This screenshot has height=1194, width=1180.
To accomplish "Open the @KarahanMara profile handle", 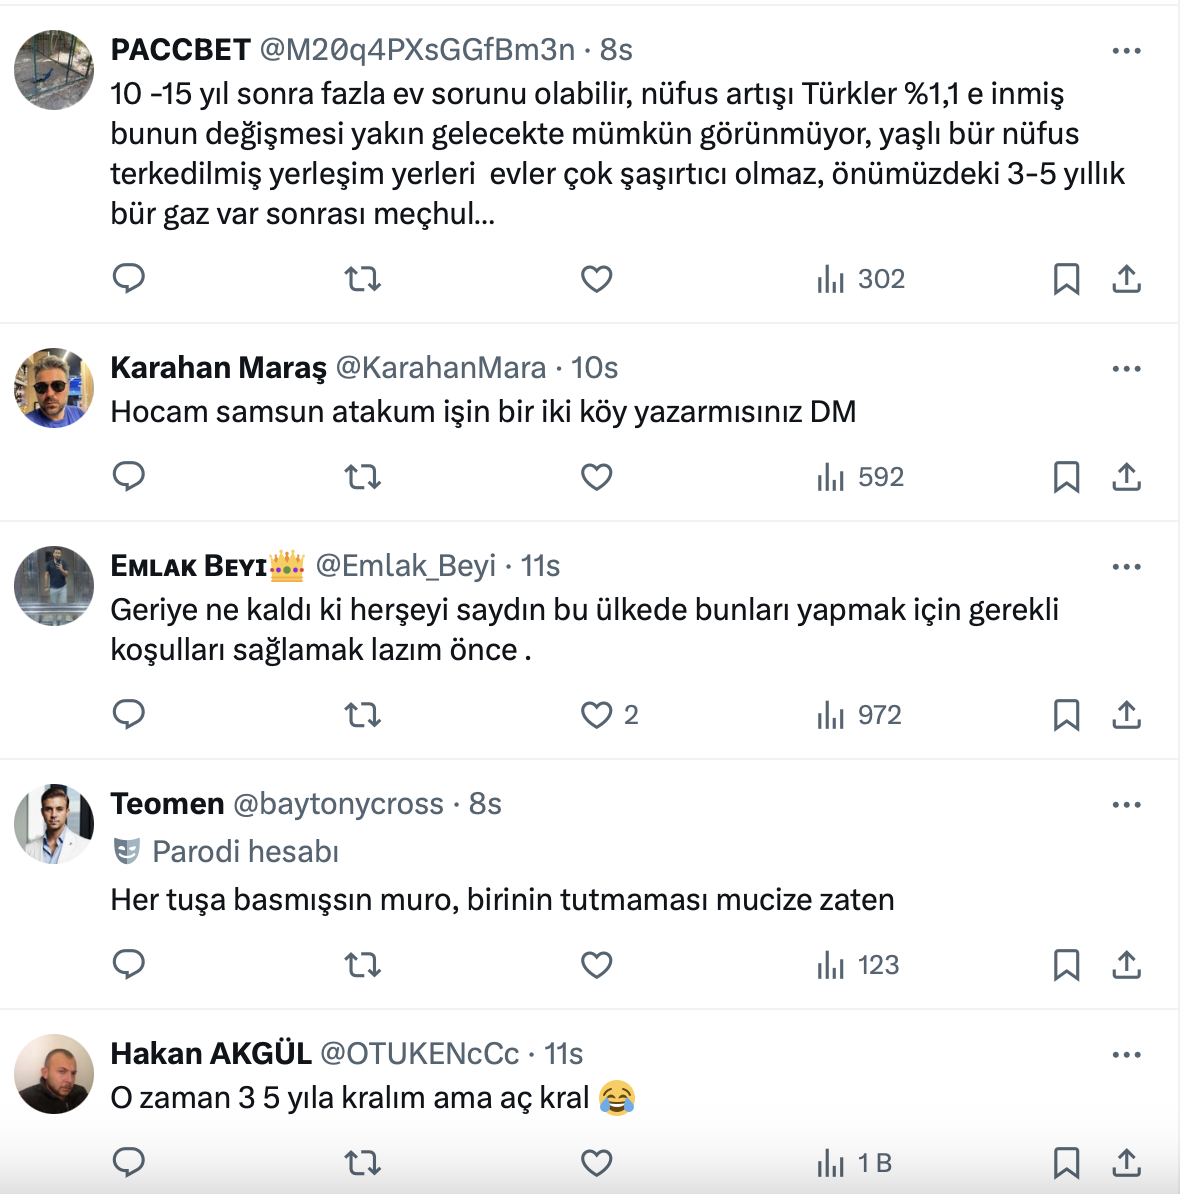I will pos(441,368).
